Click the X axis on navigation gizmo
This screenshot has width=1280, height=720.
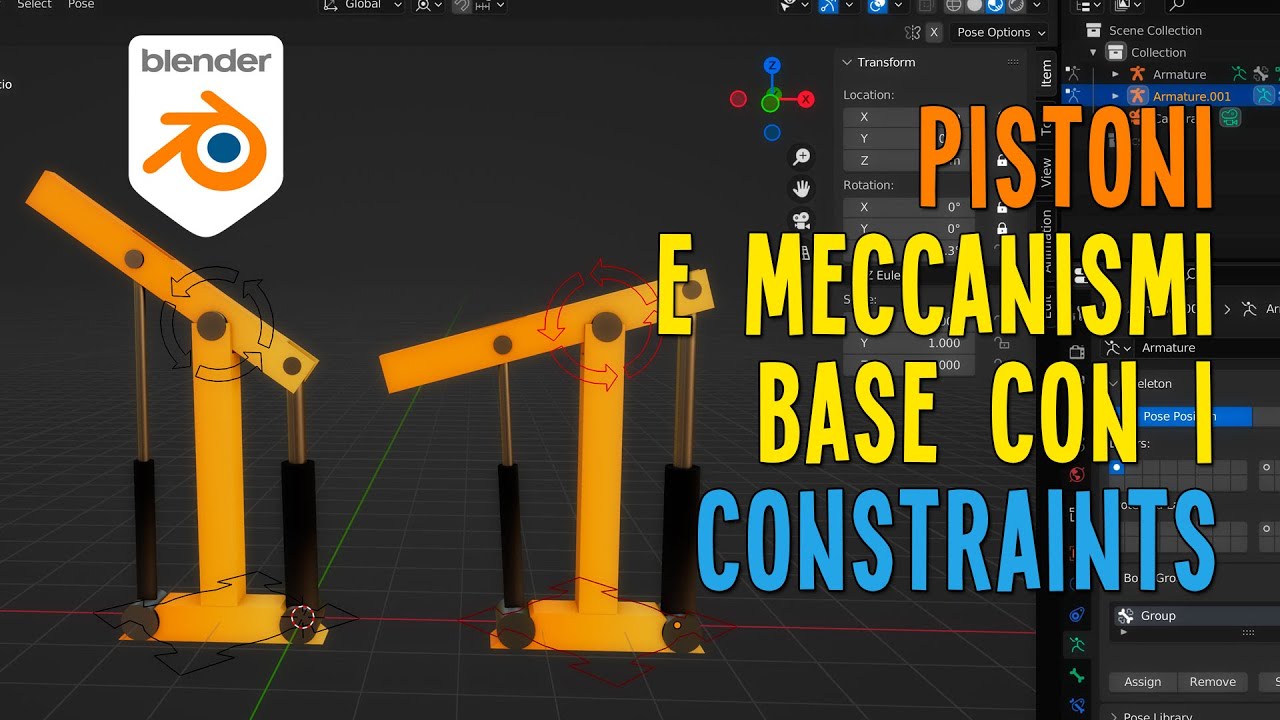pyautogui.click(x=806, y=99)
